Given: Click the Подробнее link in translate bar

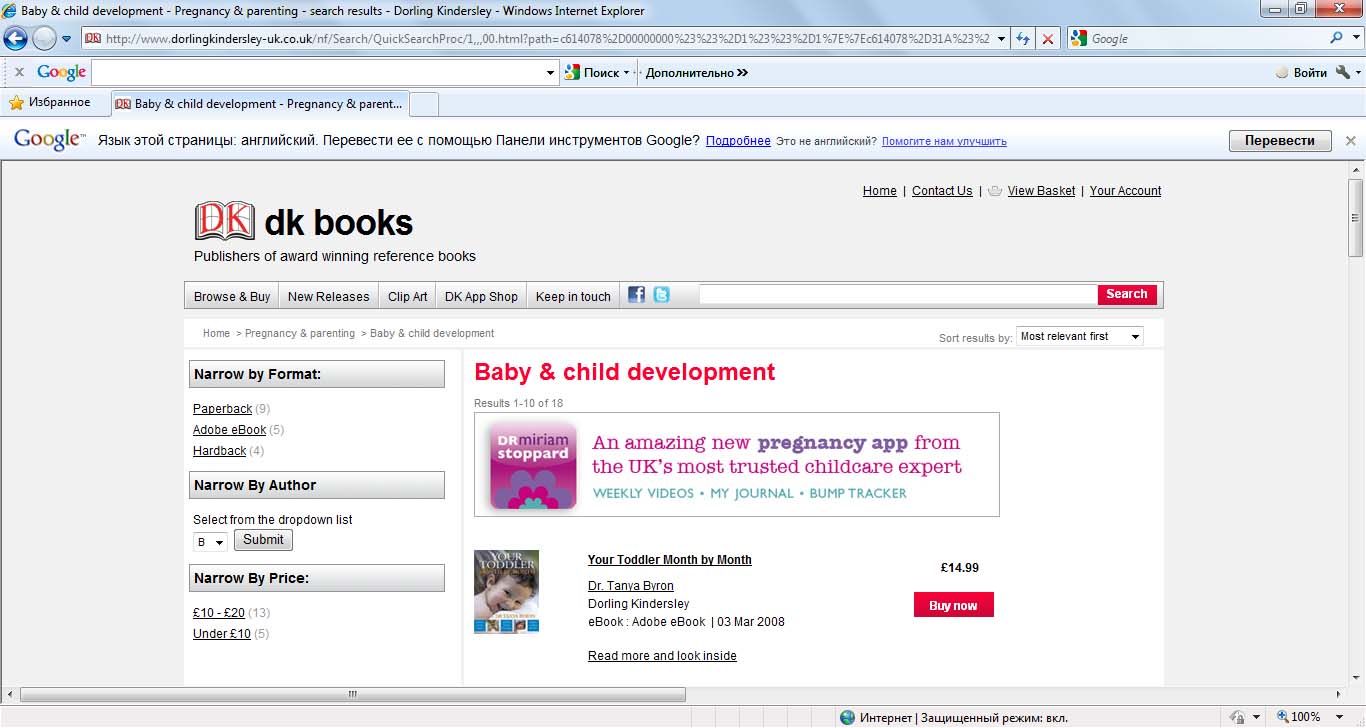Looking at the screenshot, I should tap(738, 141).
